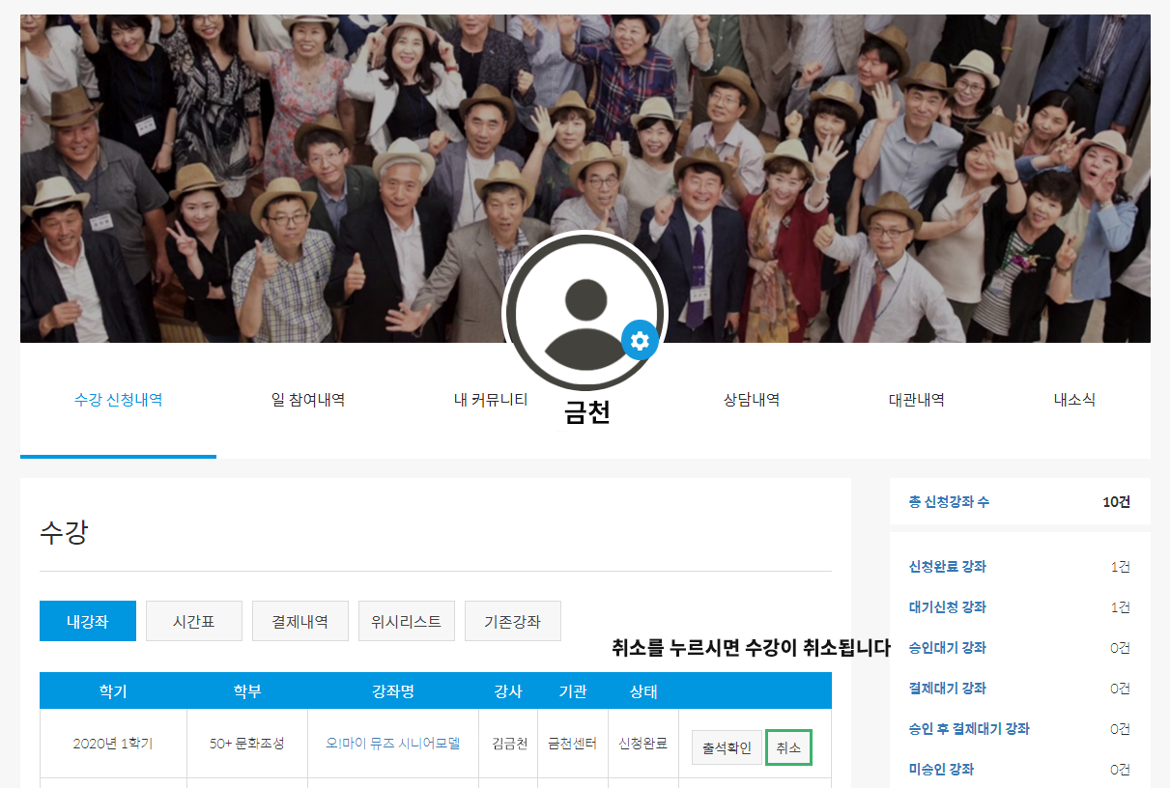The height and width of the screenshot is (788, 1170).
Task: Select the 대관내역 tab
Action: pyautogui.click(x=916, y=400)
